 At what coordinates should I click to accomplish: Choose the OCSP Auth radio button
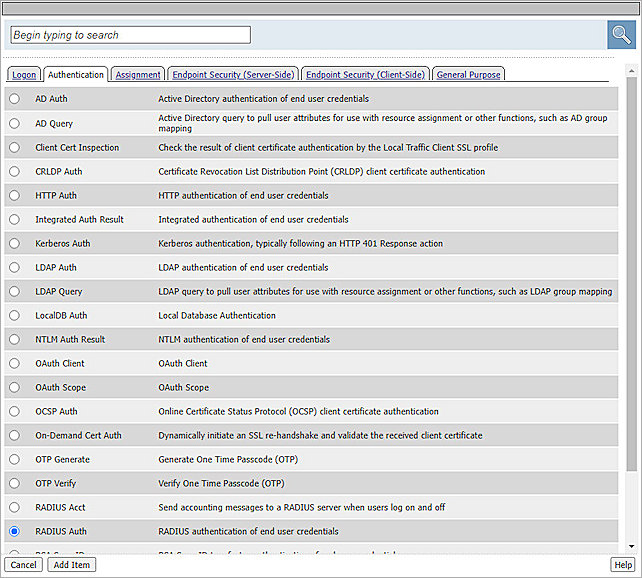tap(14, 411)
